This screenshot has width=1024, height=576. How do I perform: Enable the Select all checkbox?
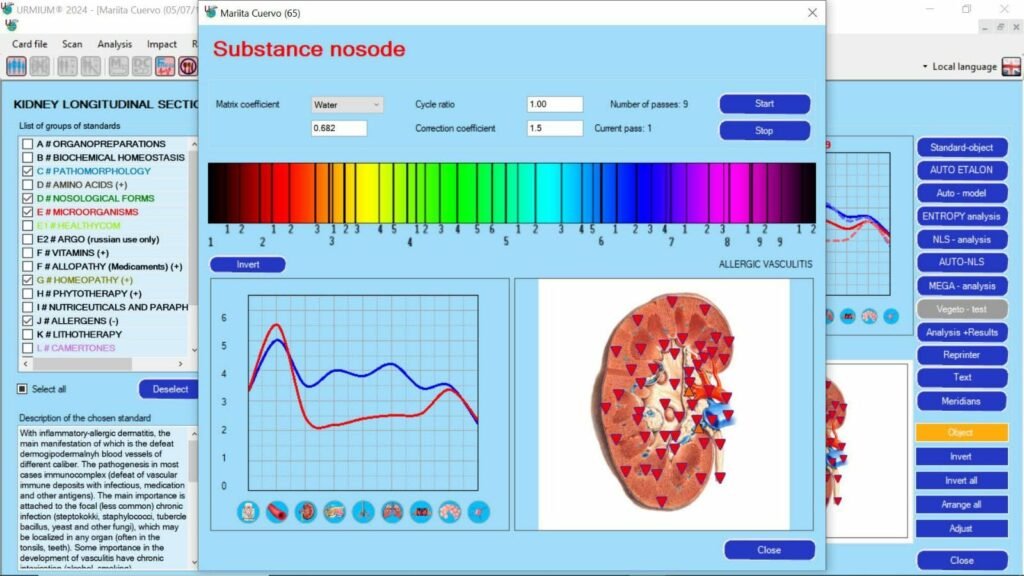22,389
